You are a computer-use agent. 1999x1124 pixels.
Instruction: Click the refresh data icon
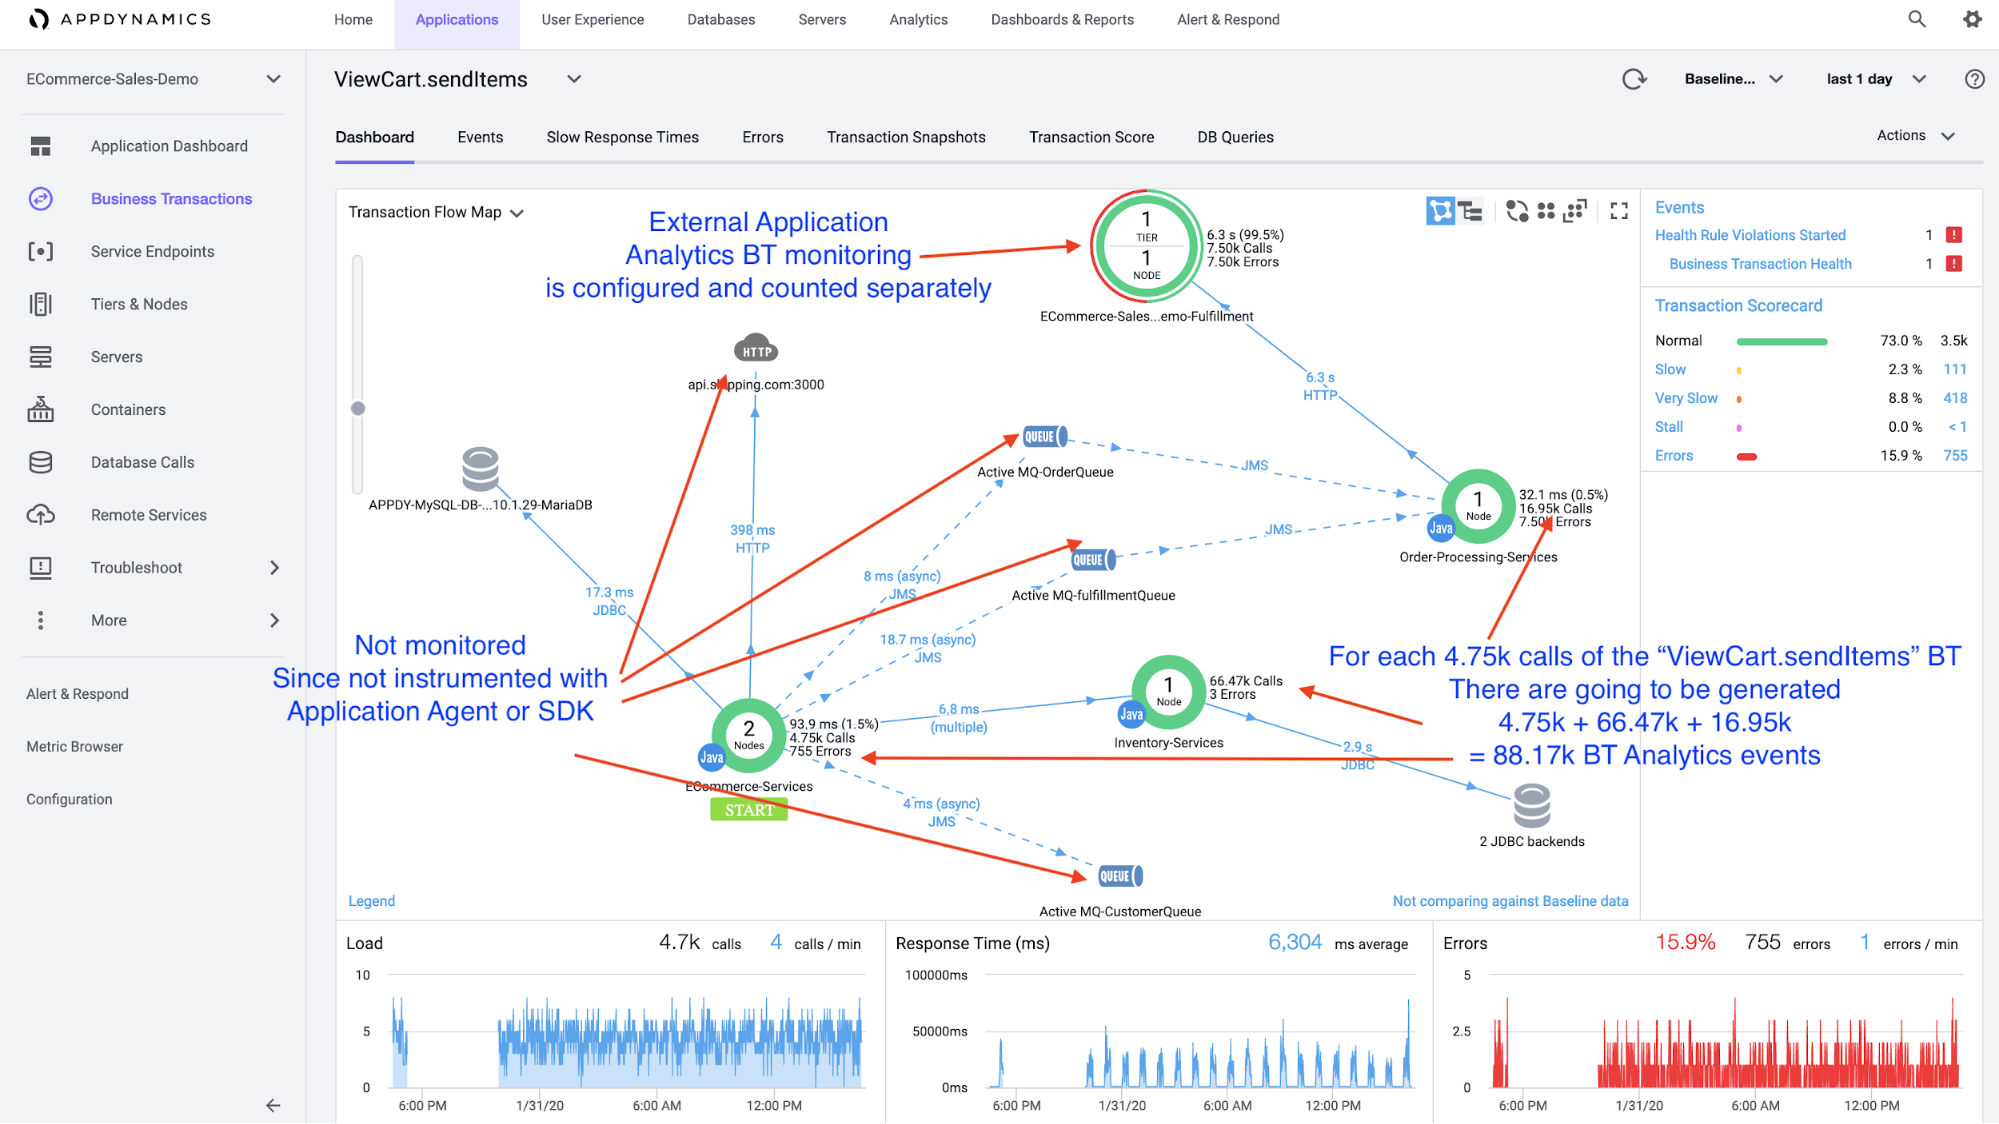[x=1634, y=79]
